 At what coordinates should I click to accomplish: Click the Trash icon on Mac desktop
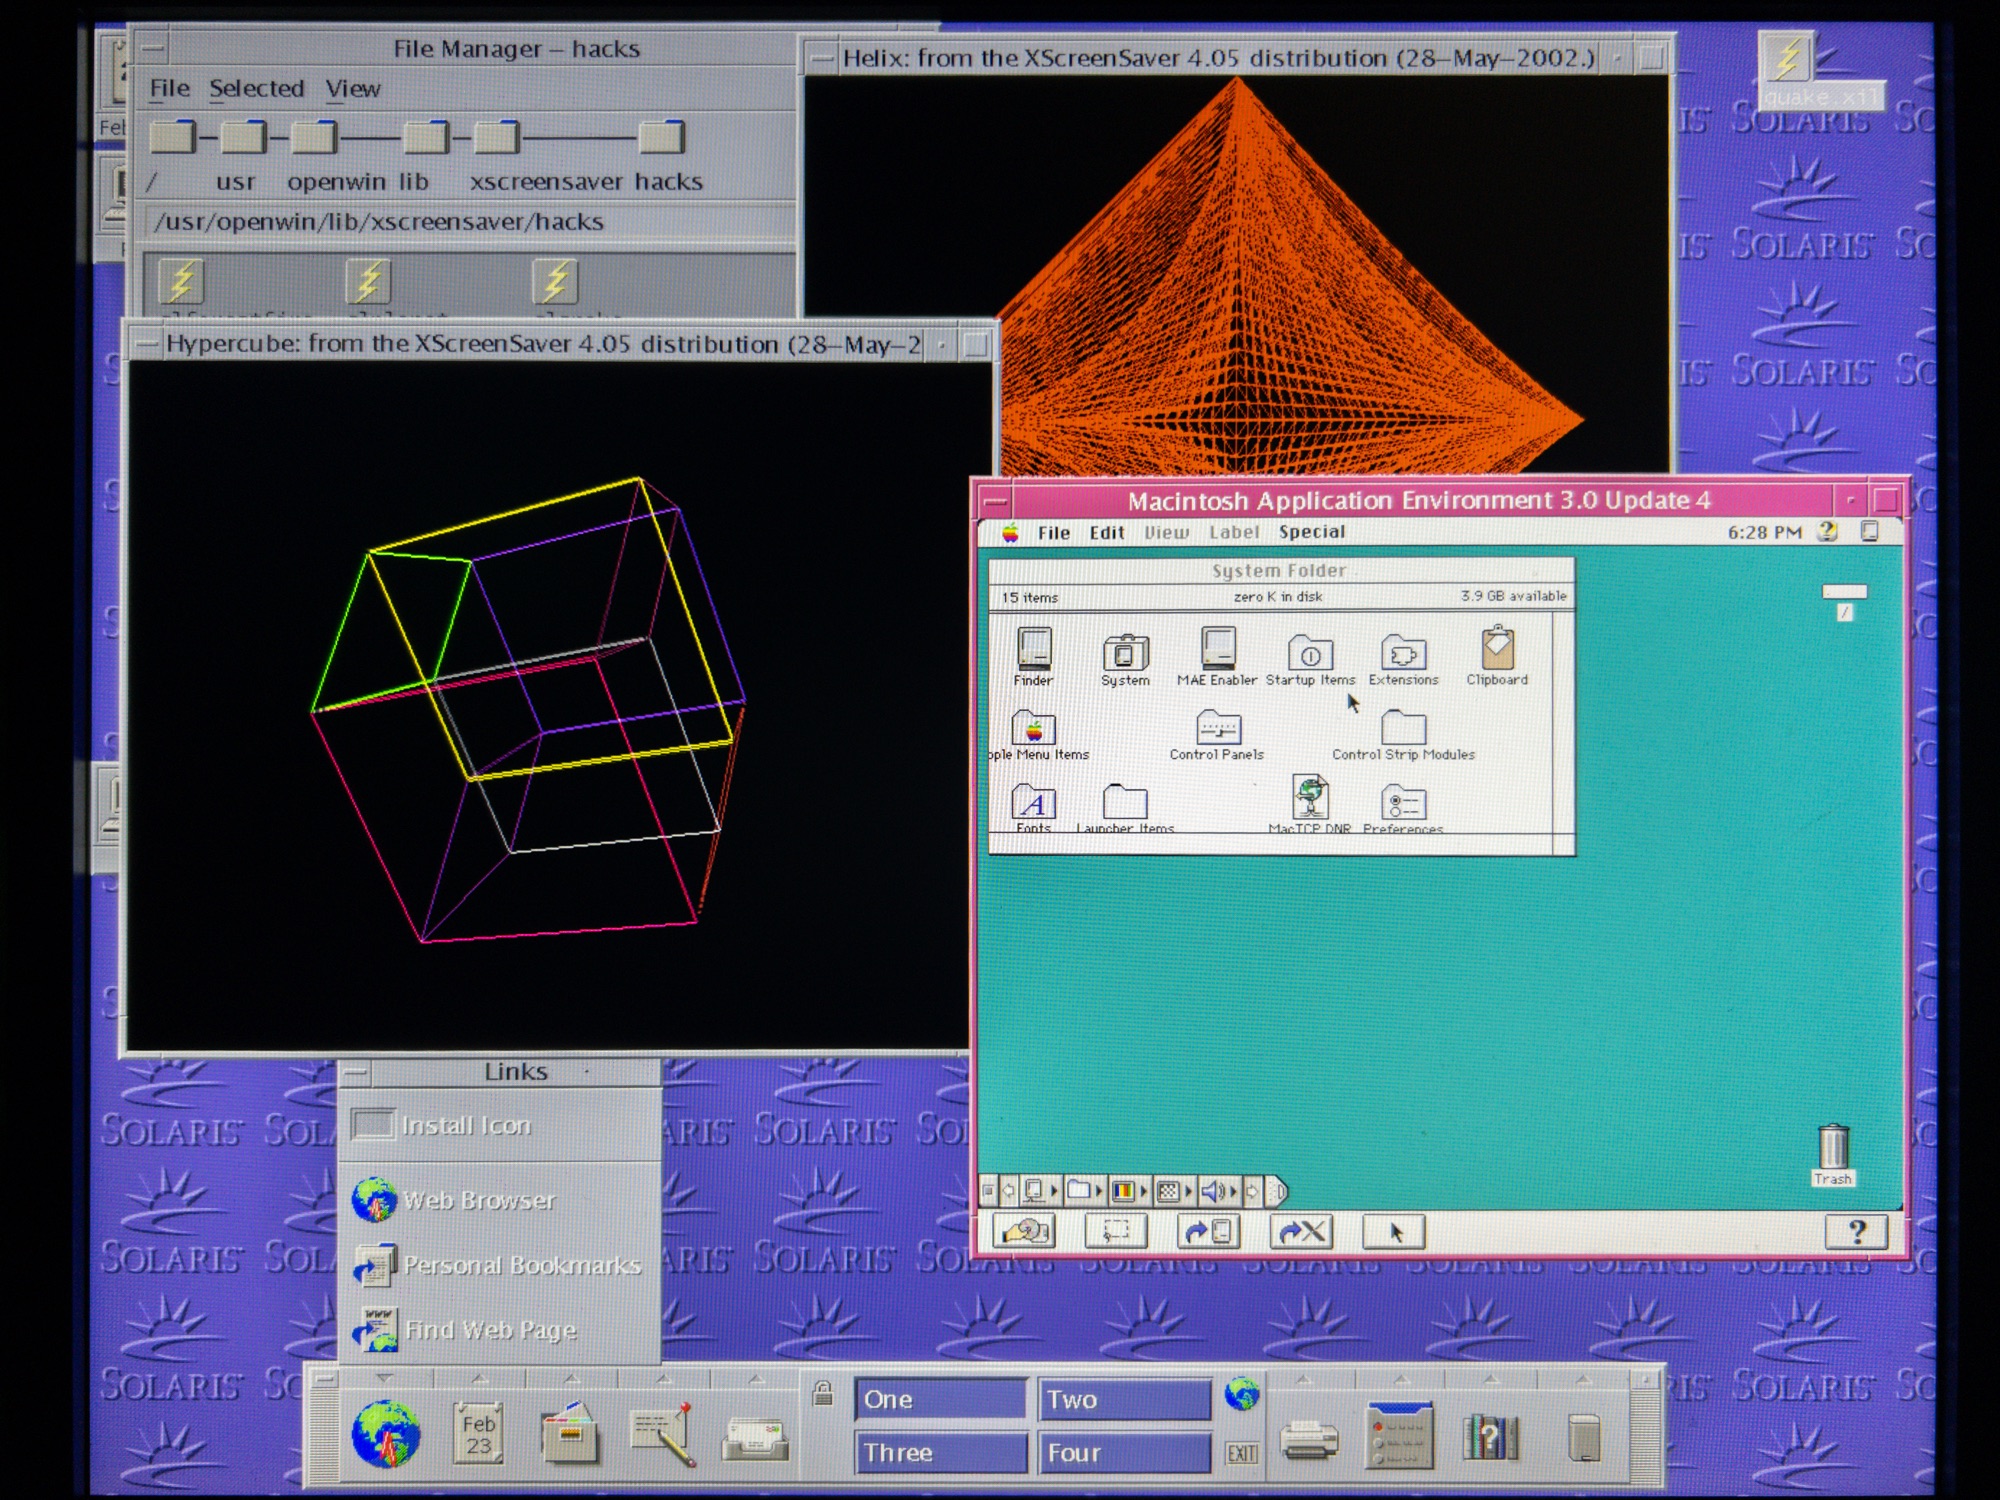(x=1832, y=1148)
